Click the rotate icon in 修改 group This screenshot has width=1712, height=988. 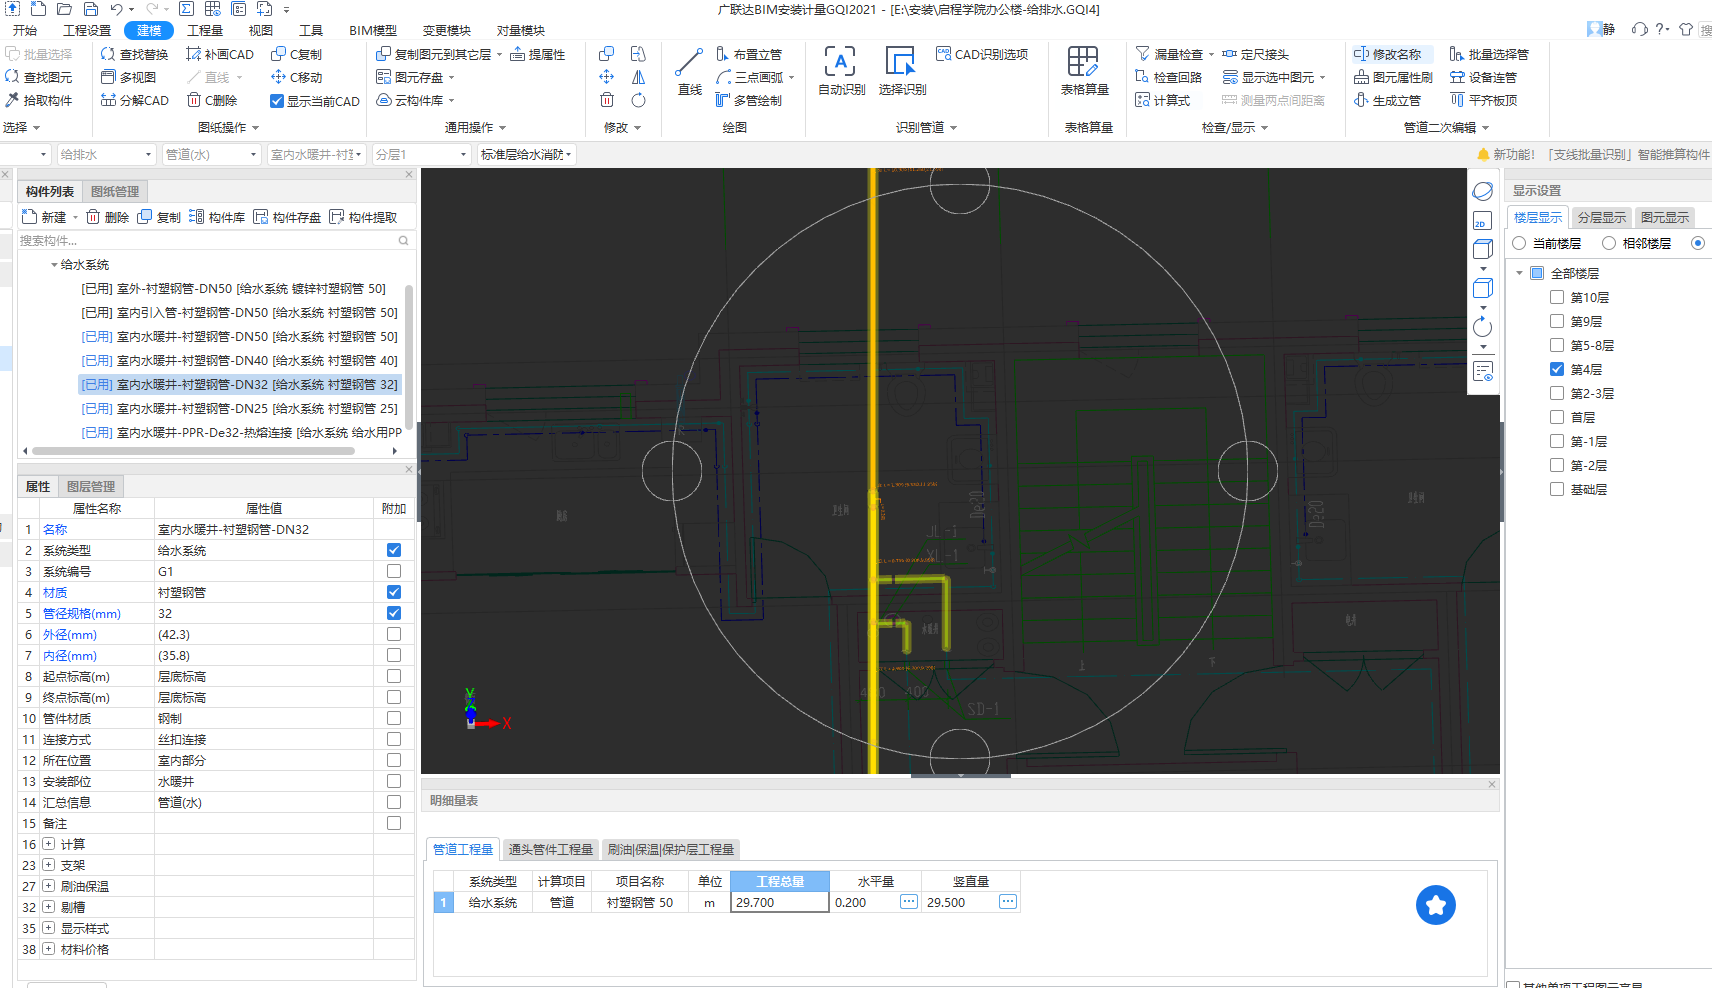638,100
